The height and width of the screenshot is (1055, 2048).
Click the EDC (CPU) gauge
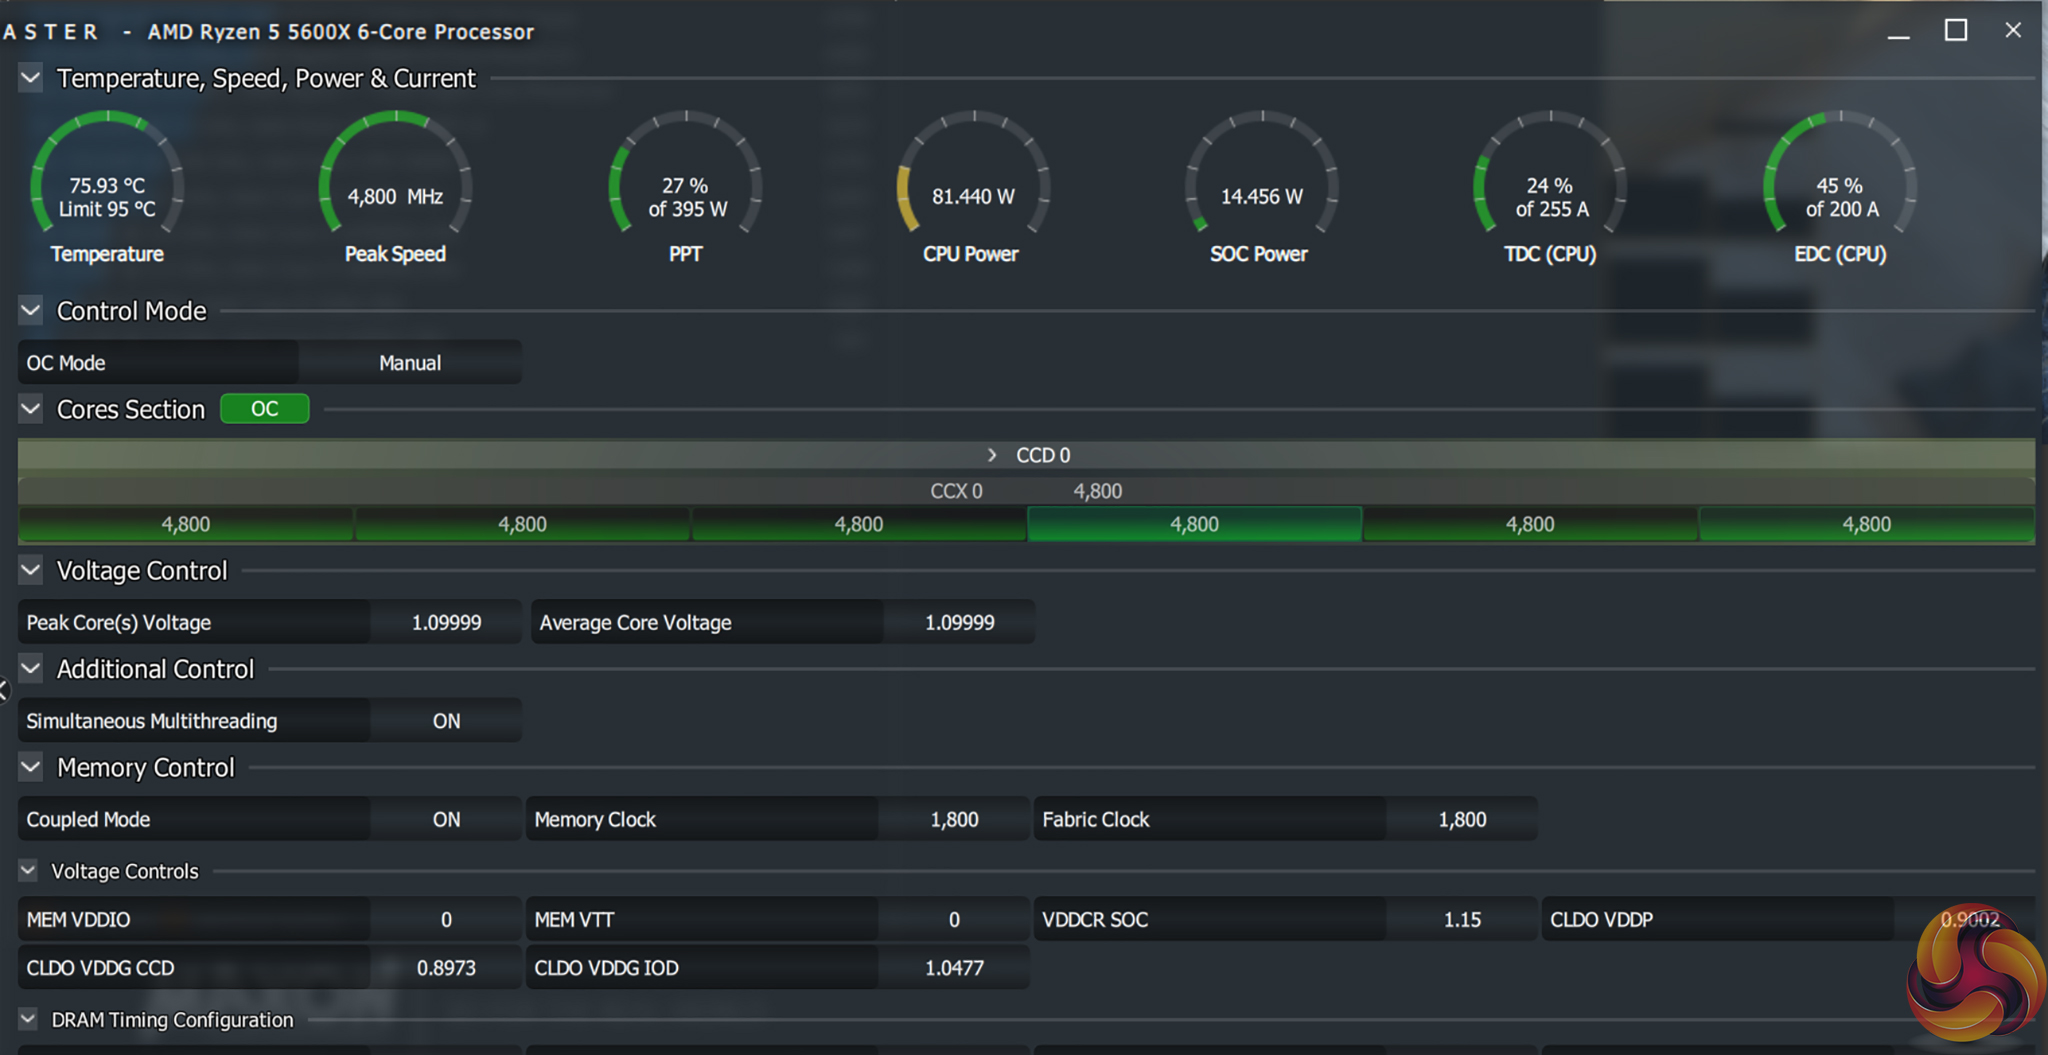(1839, 180)
